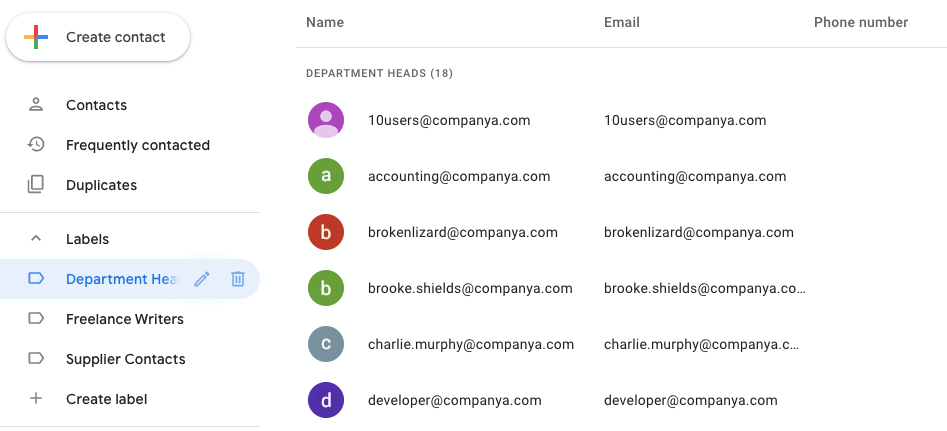Open the charlie.murphy@companya.com contact name

(x=471, y=345)
